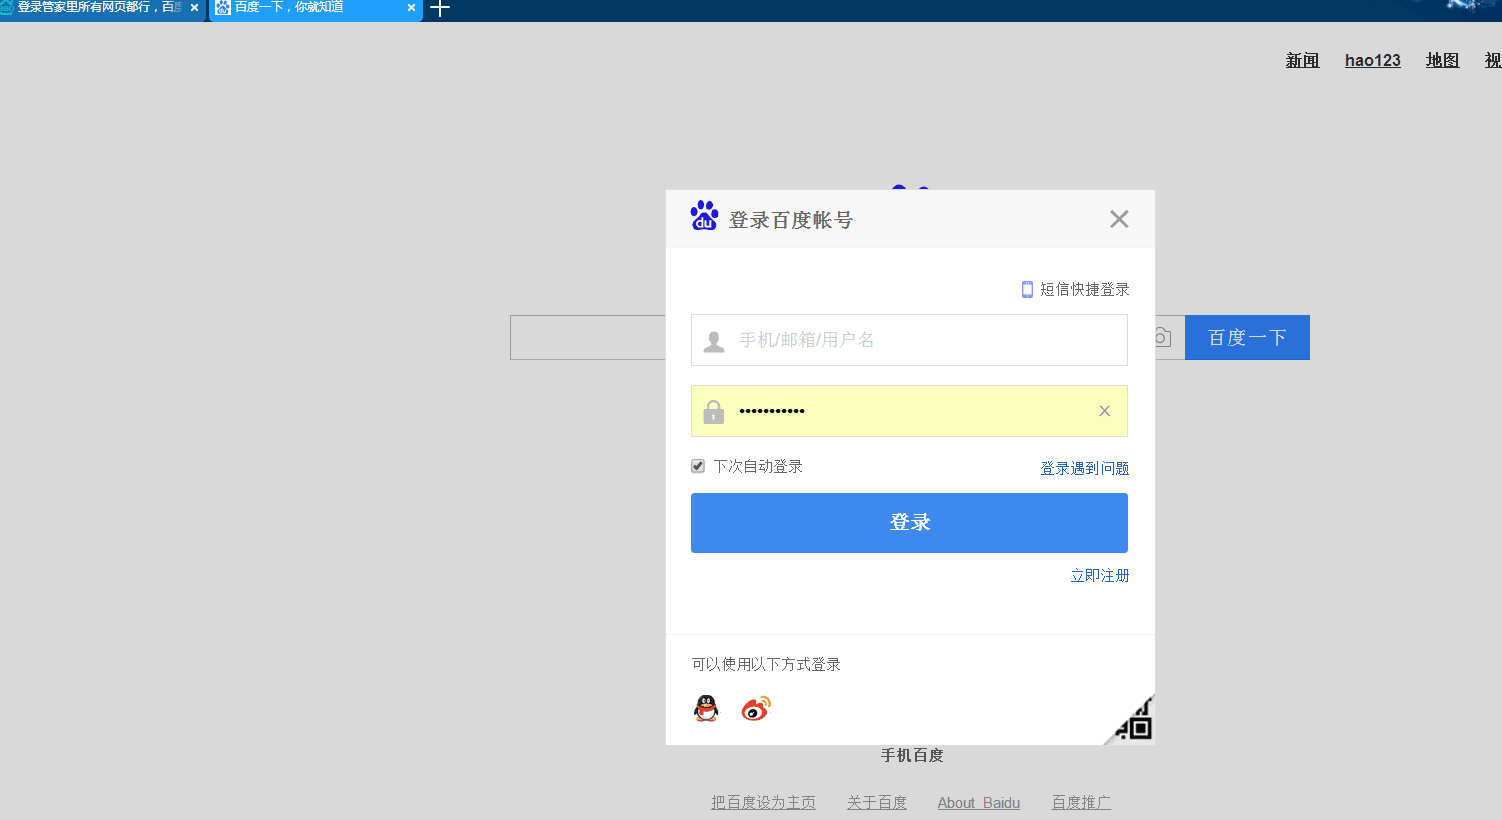Open the hao123 link

click(1372, 60)
